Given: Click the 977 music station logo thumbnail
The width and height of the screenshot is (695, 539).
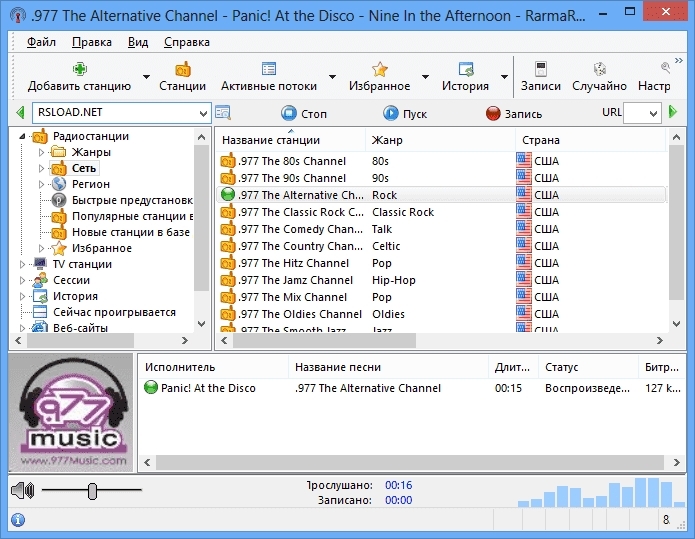Looking at the screenshot, I should (x=71, y=413).
